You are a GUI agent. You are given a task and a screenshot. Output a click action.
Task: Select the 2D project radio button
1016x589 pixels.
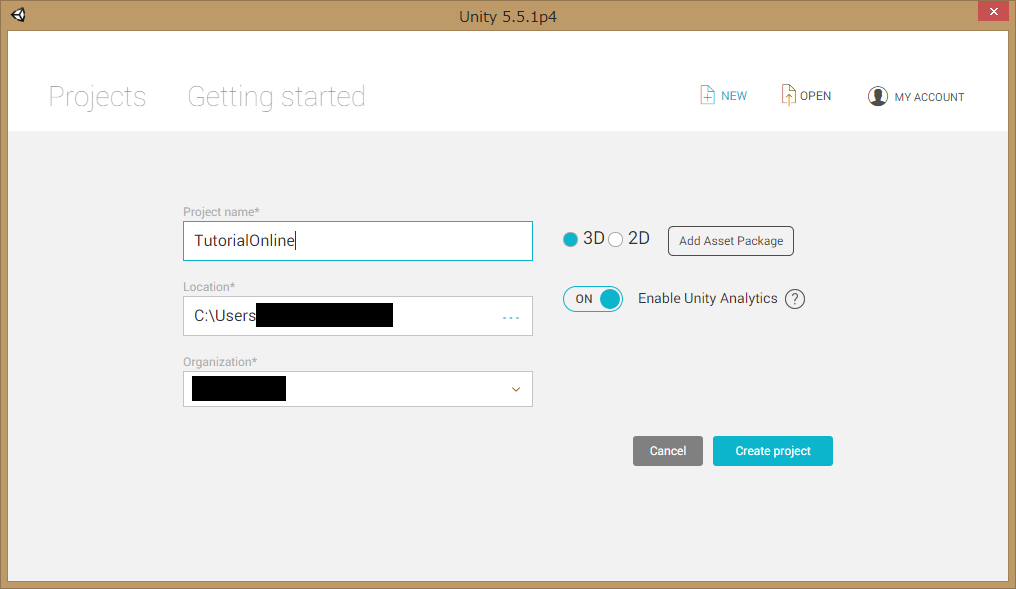[x=616, y=240]
